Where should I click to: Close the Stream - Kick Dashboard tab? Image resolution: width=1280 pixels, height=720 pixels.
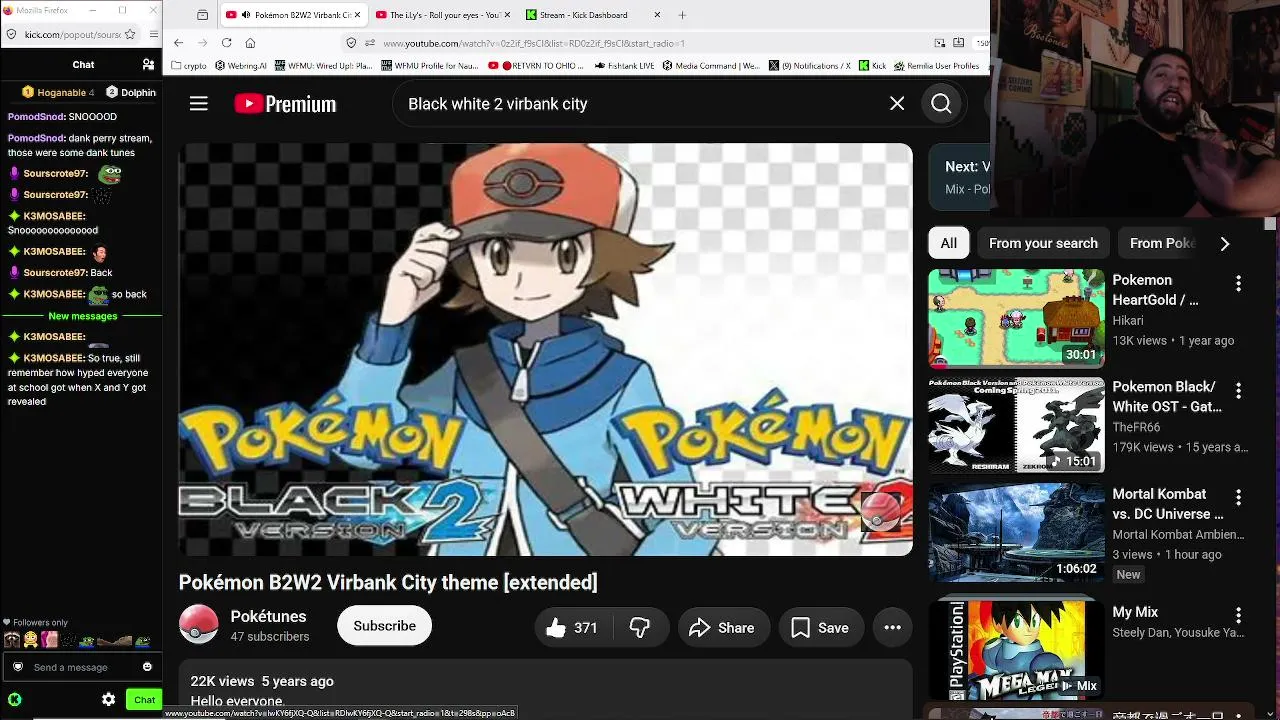click(657, 15)
